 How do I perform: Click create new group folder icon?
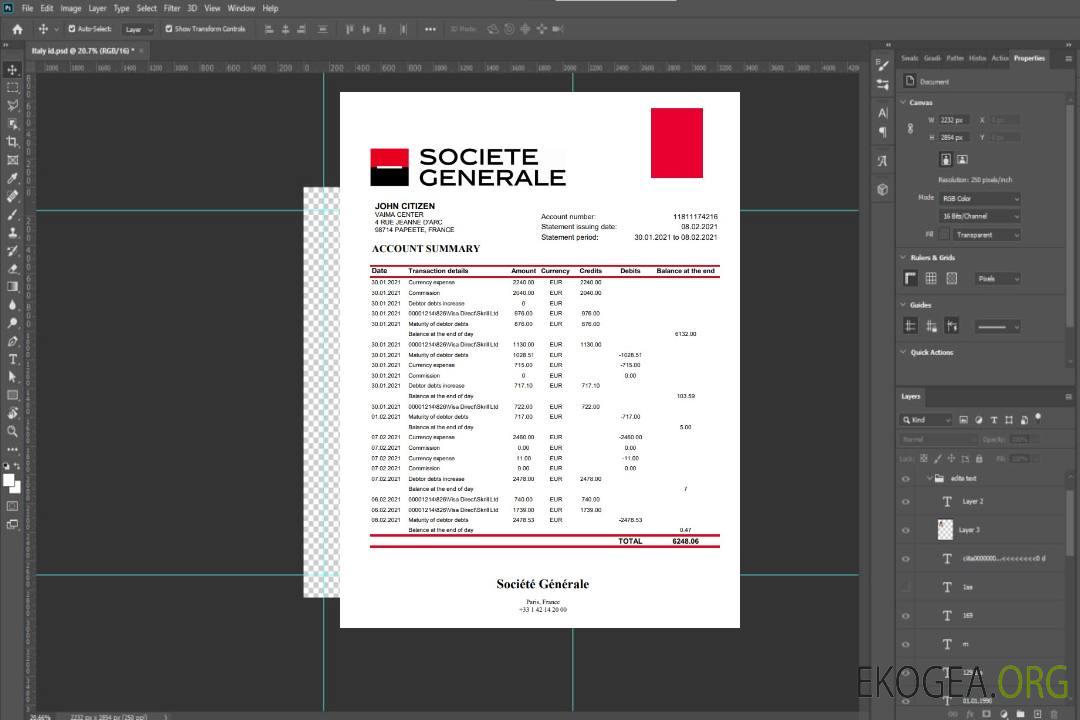(x=1020, y=714)
